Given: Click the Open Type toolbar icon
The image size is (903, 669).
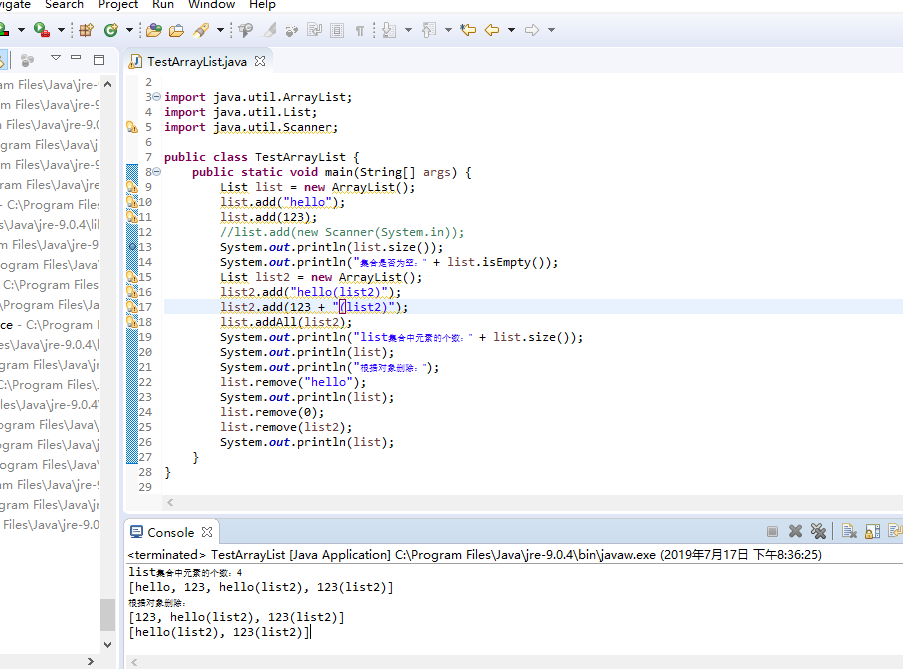Looking at the screenshot, I should click(x=154, y=30).
